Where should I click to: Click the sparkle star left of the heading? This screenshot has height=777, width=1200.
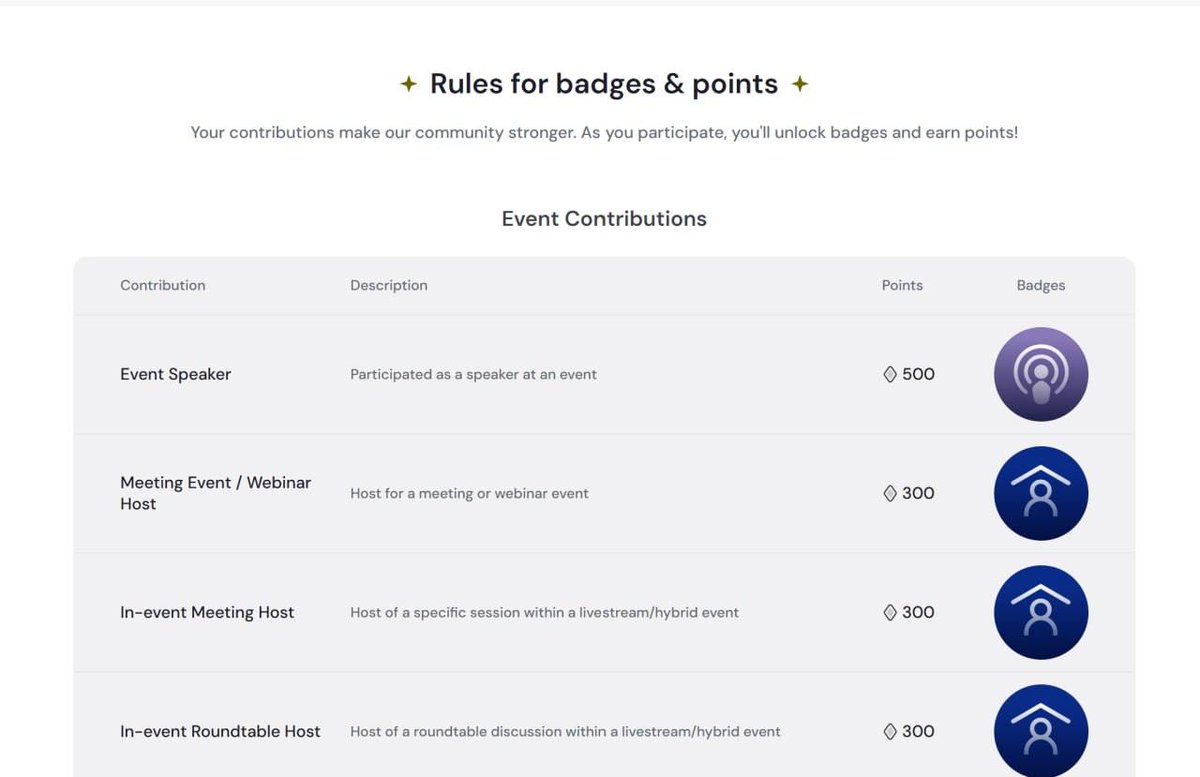[x=408, y=84]
